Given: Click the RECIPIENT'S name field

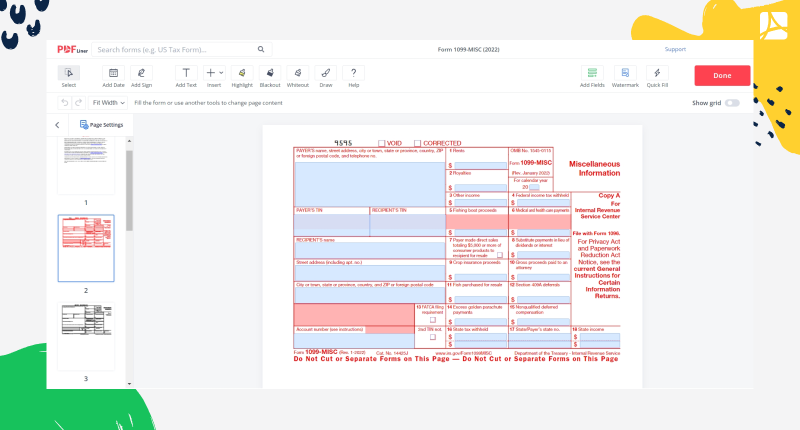Looking at the screenshot, I should pos(369,250).
